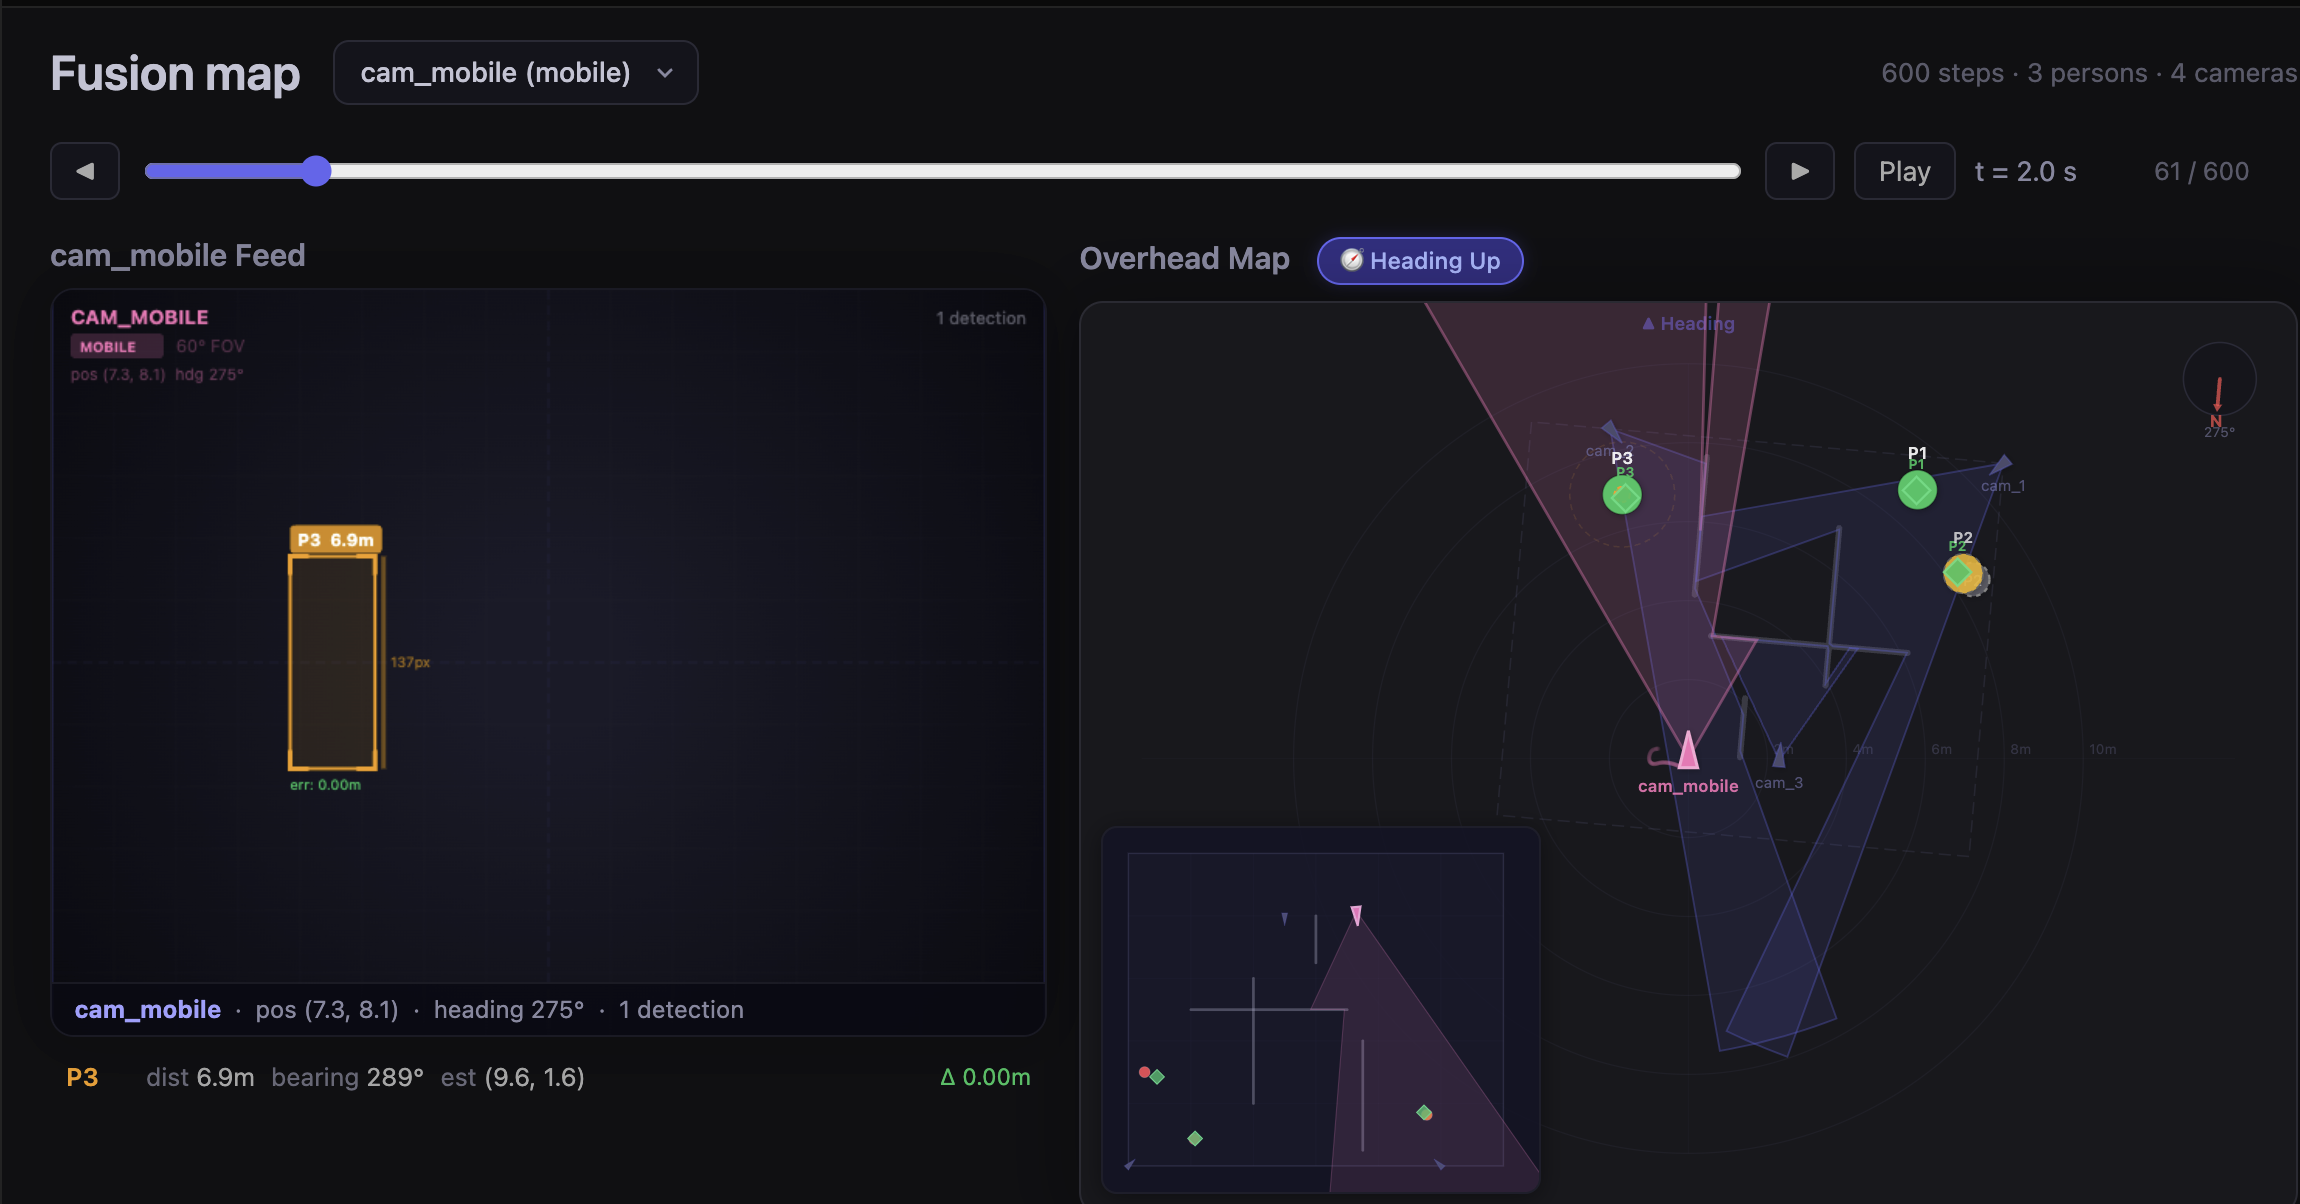Image resolution: width=2300 pixels, height=1204 pixels.
Task: Toggle the Heading Up map mode
Action: [1420, 261]
